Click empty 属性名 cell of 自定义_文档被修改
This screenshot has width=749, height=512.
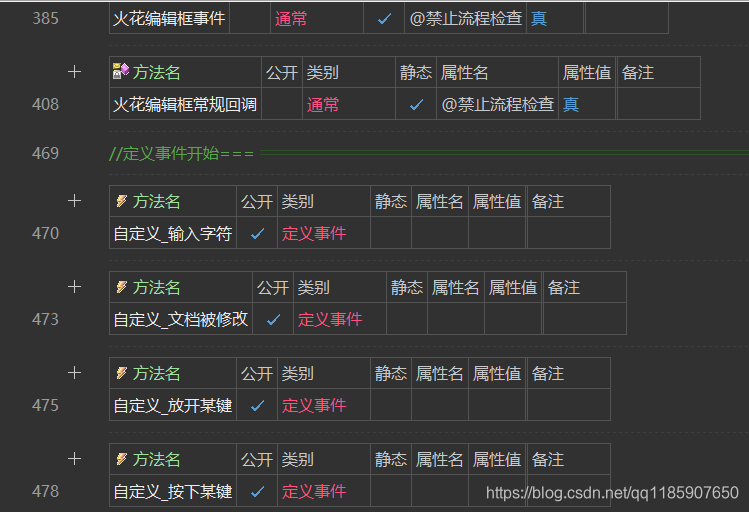(x=456, y=319)
